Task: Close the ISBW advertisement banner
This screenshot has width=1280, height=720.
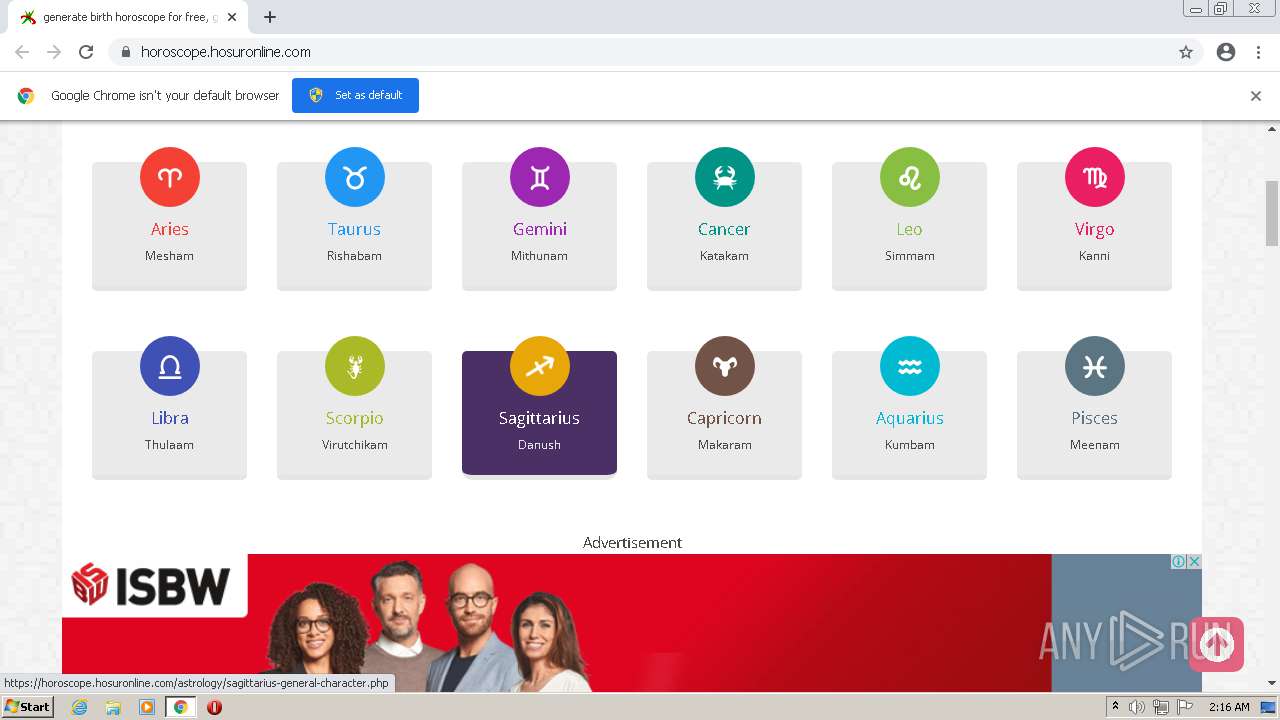Action: point(1194,562)
